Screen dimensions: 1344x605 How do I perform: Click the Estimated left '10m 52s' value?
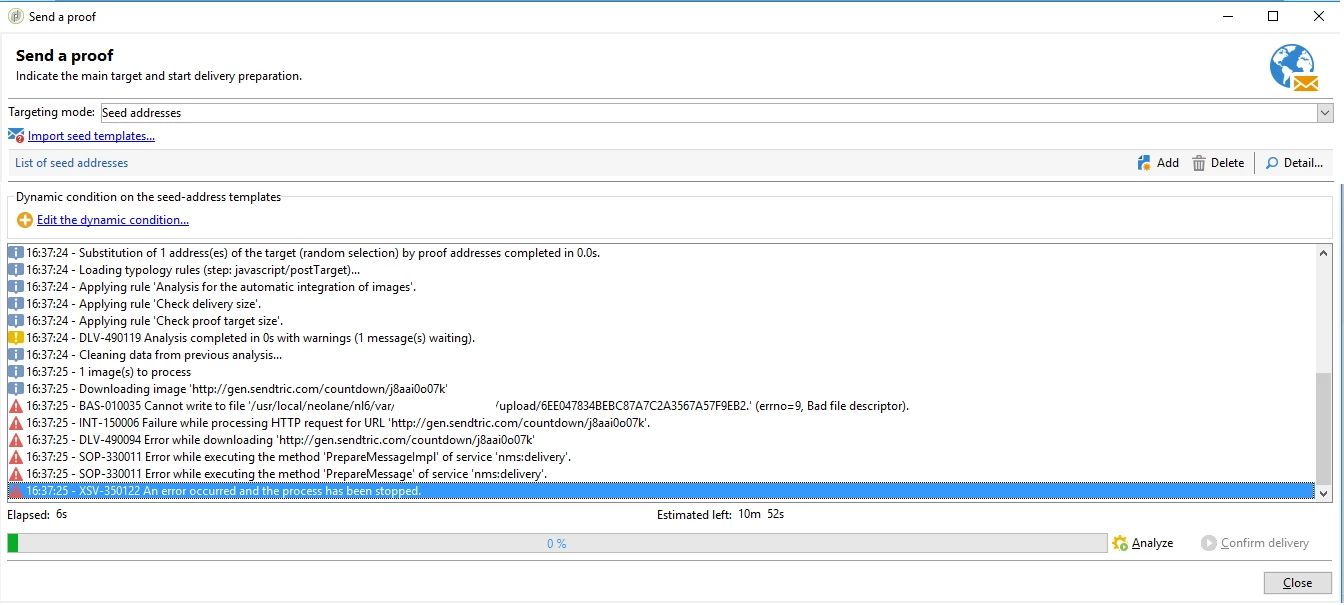(x=761, y=515)
